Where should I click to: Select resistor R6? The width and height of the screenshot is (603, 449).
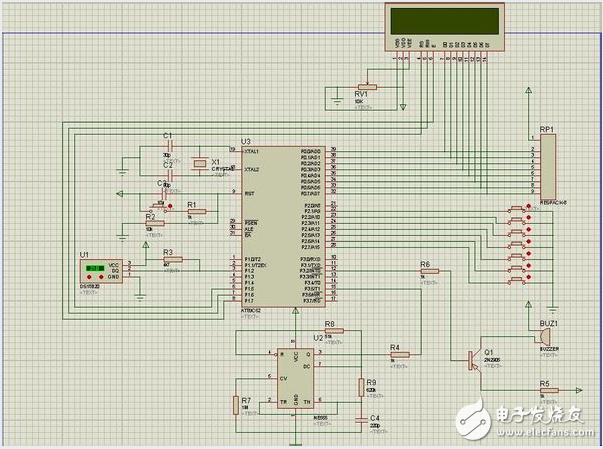coord(430,273)
